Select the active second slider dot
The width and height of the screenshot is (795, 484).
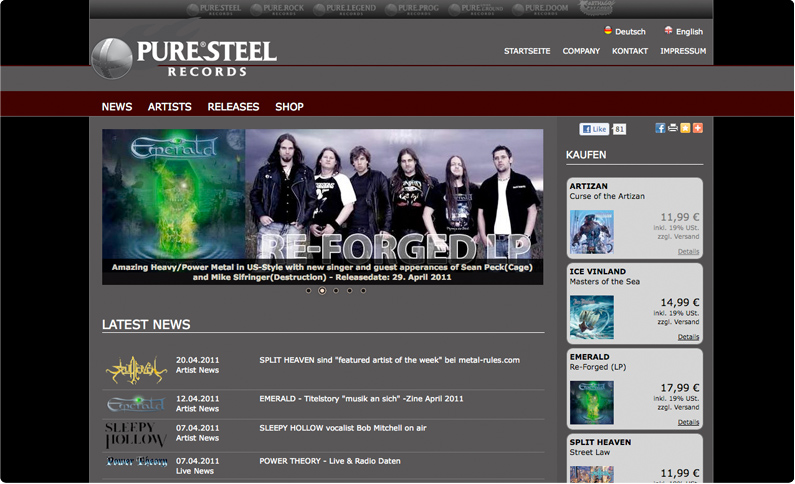tap(322, 291)
